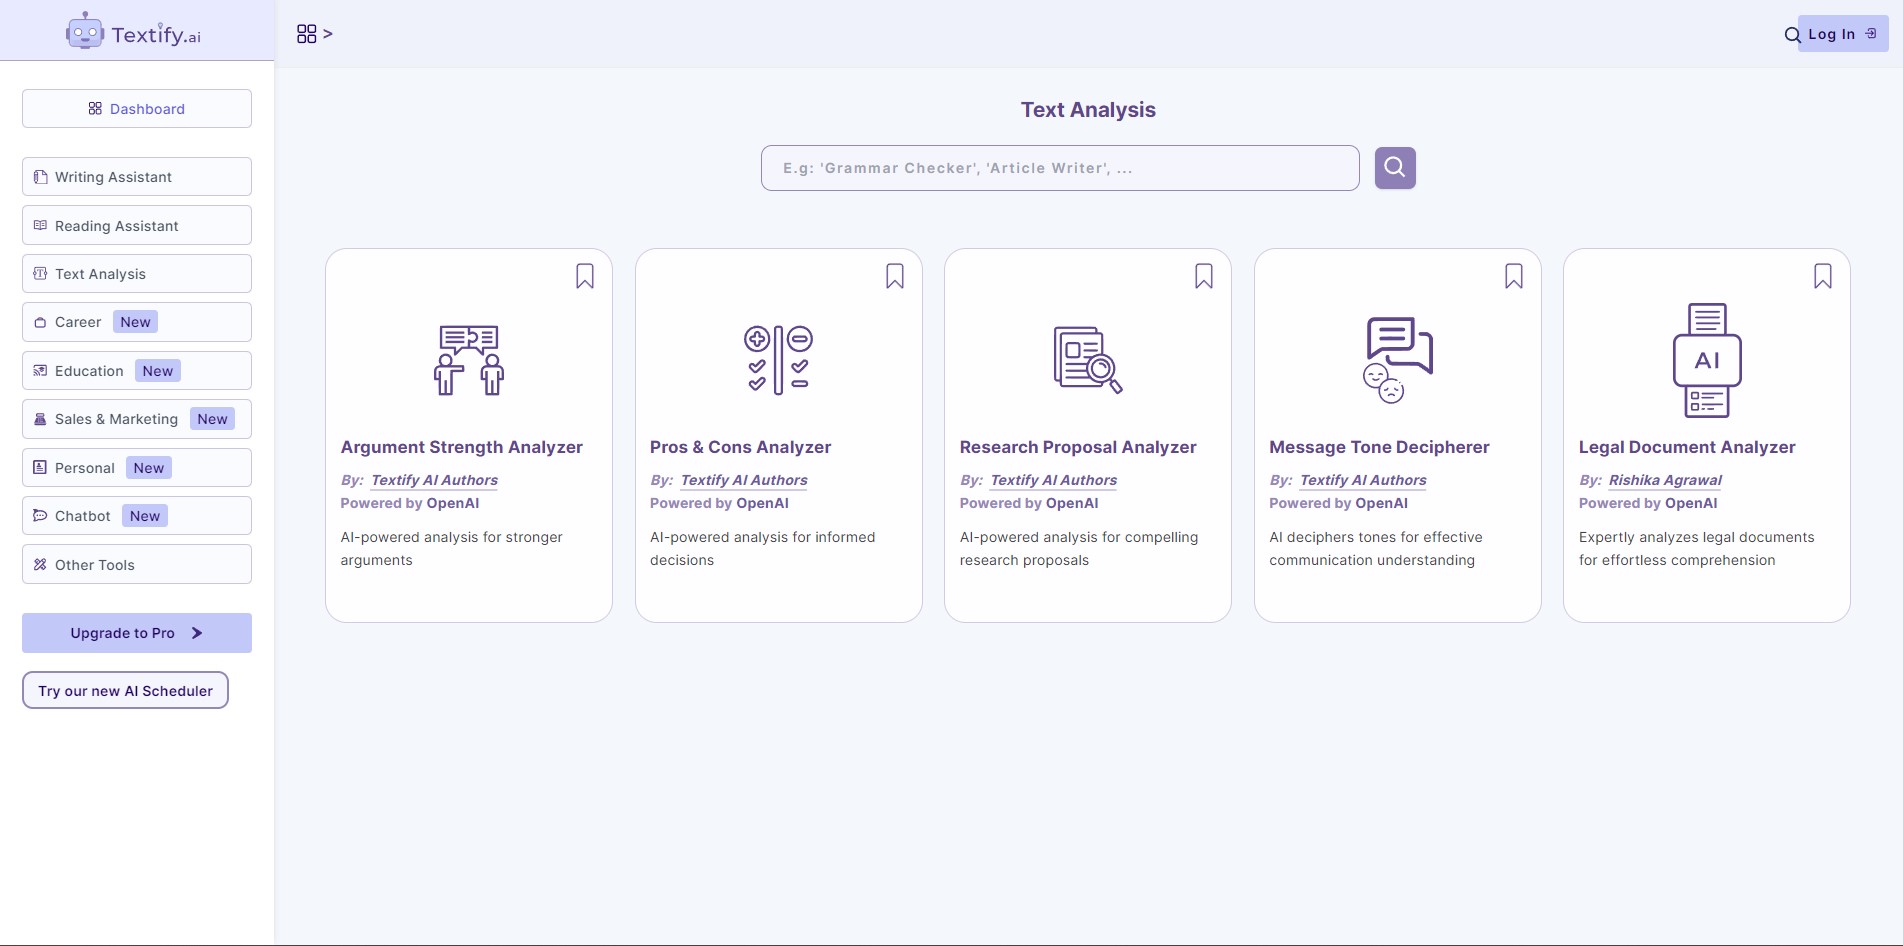Open the grid apps icon in header
Viewport: 1903px width, 946px height.
pos(306,34)
